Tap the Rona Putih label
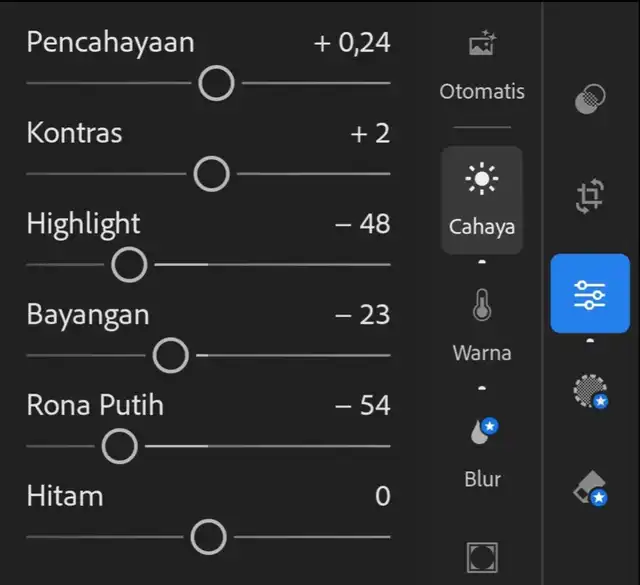640x585 pixels. 95,405
